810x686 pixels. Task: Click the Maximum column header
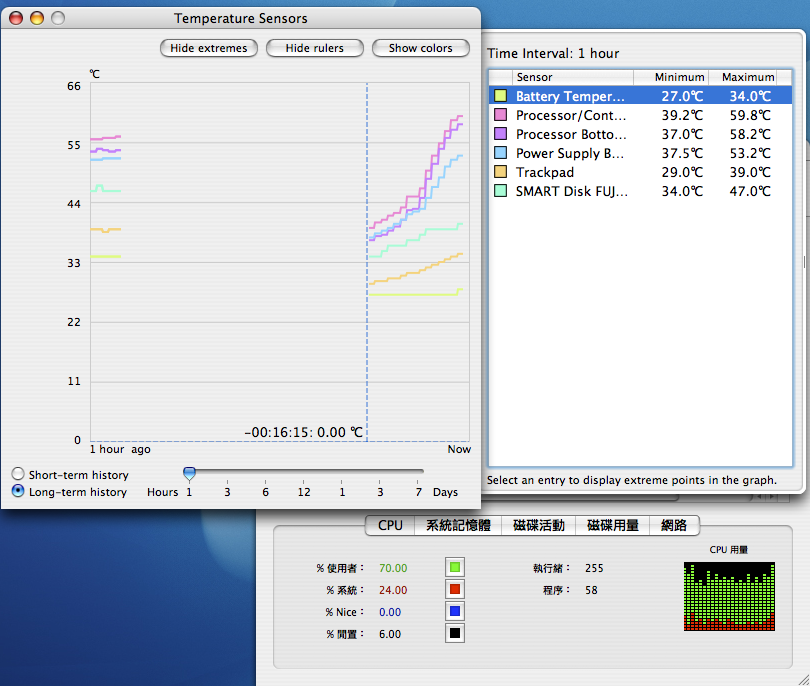pos(742,77)
